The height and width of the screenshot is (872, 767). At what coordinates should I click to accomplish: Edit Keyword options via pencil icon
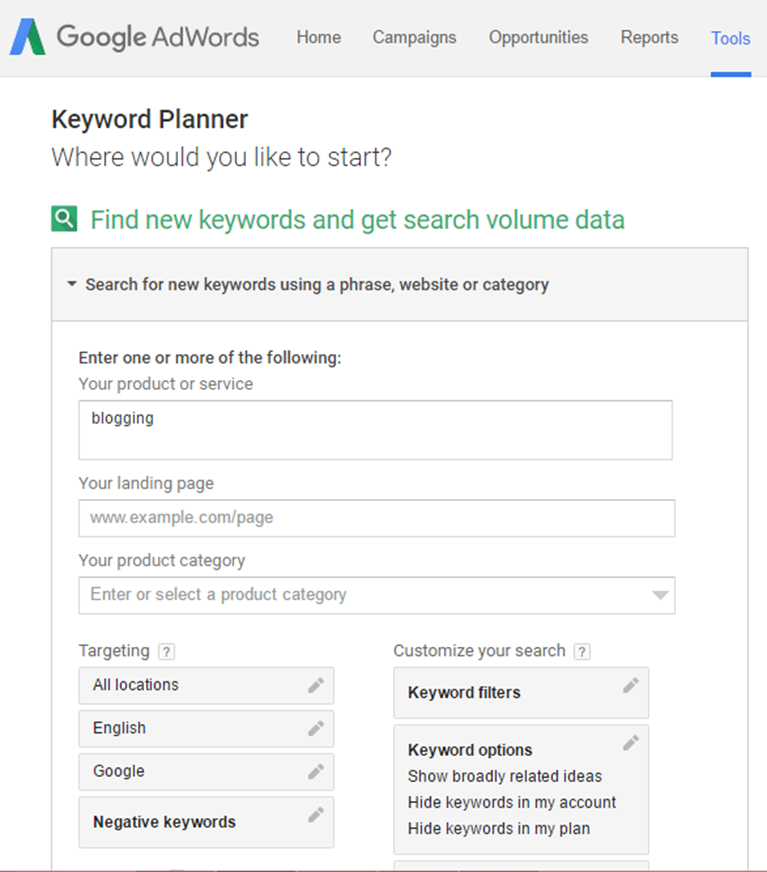[631, 743]
